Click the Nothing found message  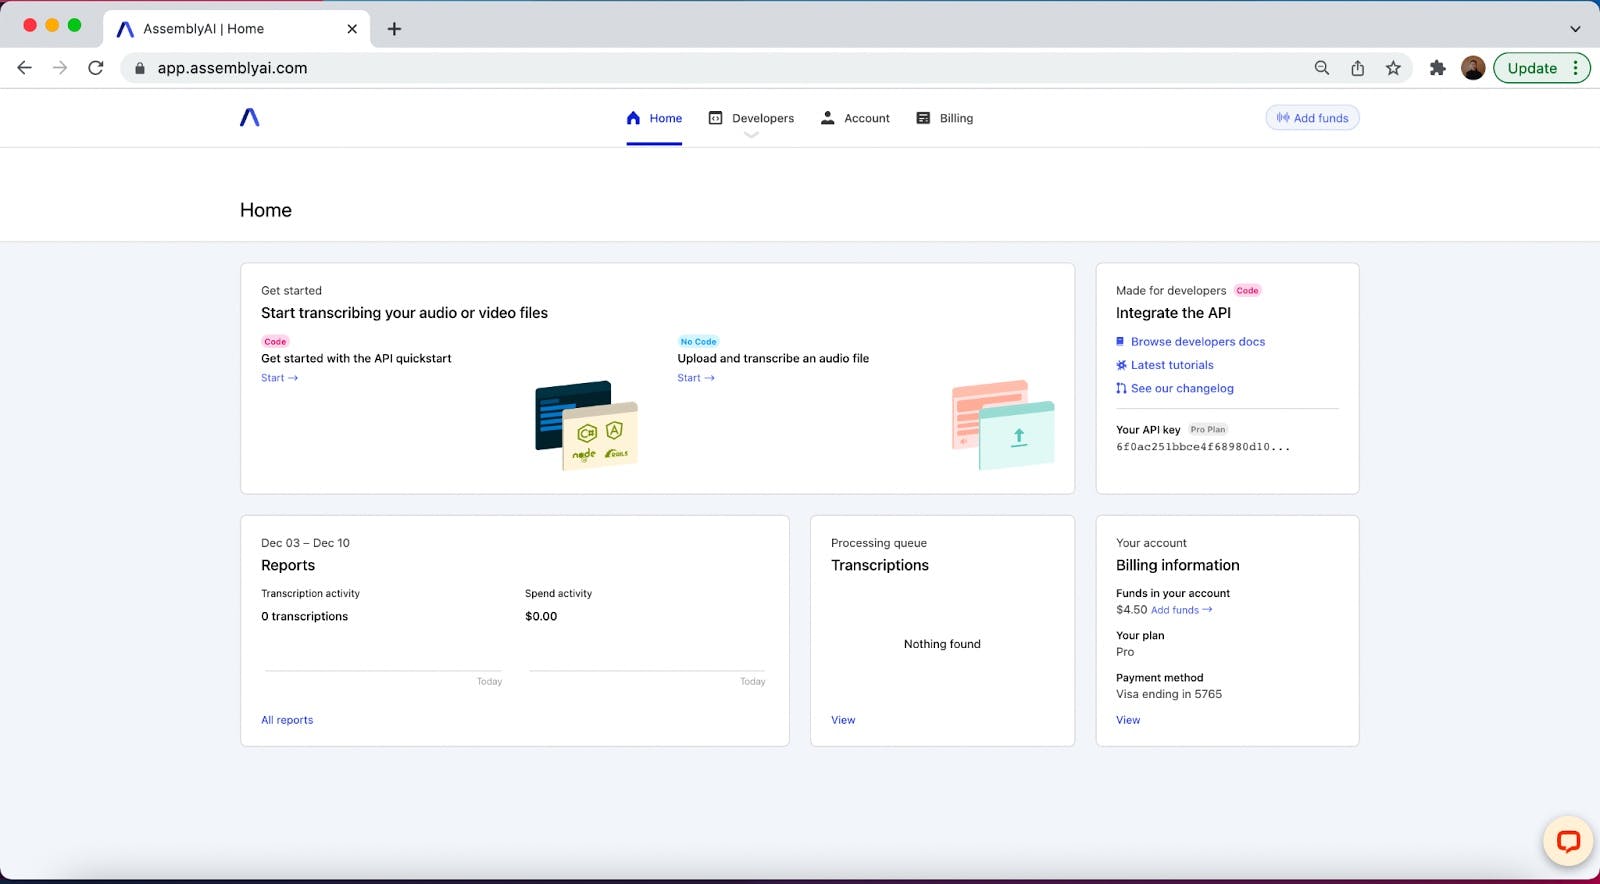(x=942, y=644)
